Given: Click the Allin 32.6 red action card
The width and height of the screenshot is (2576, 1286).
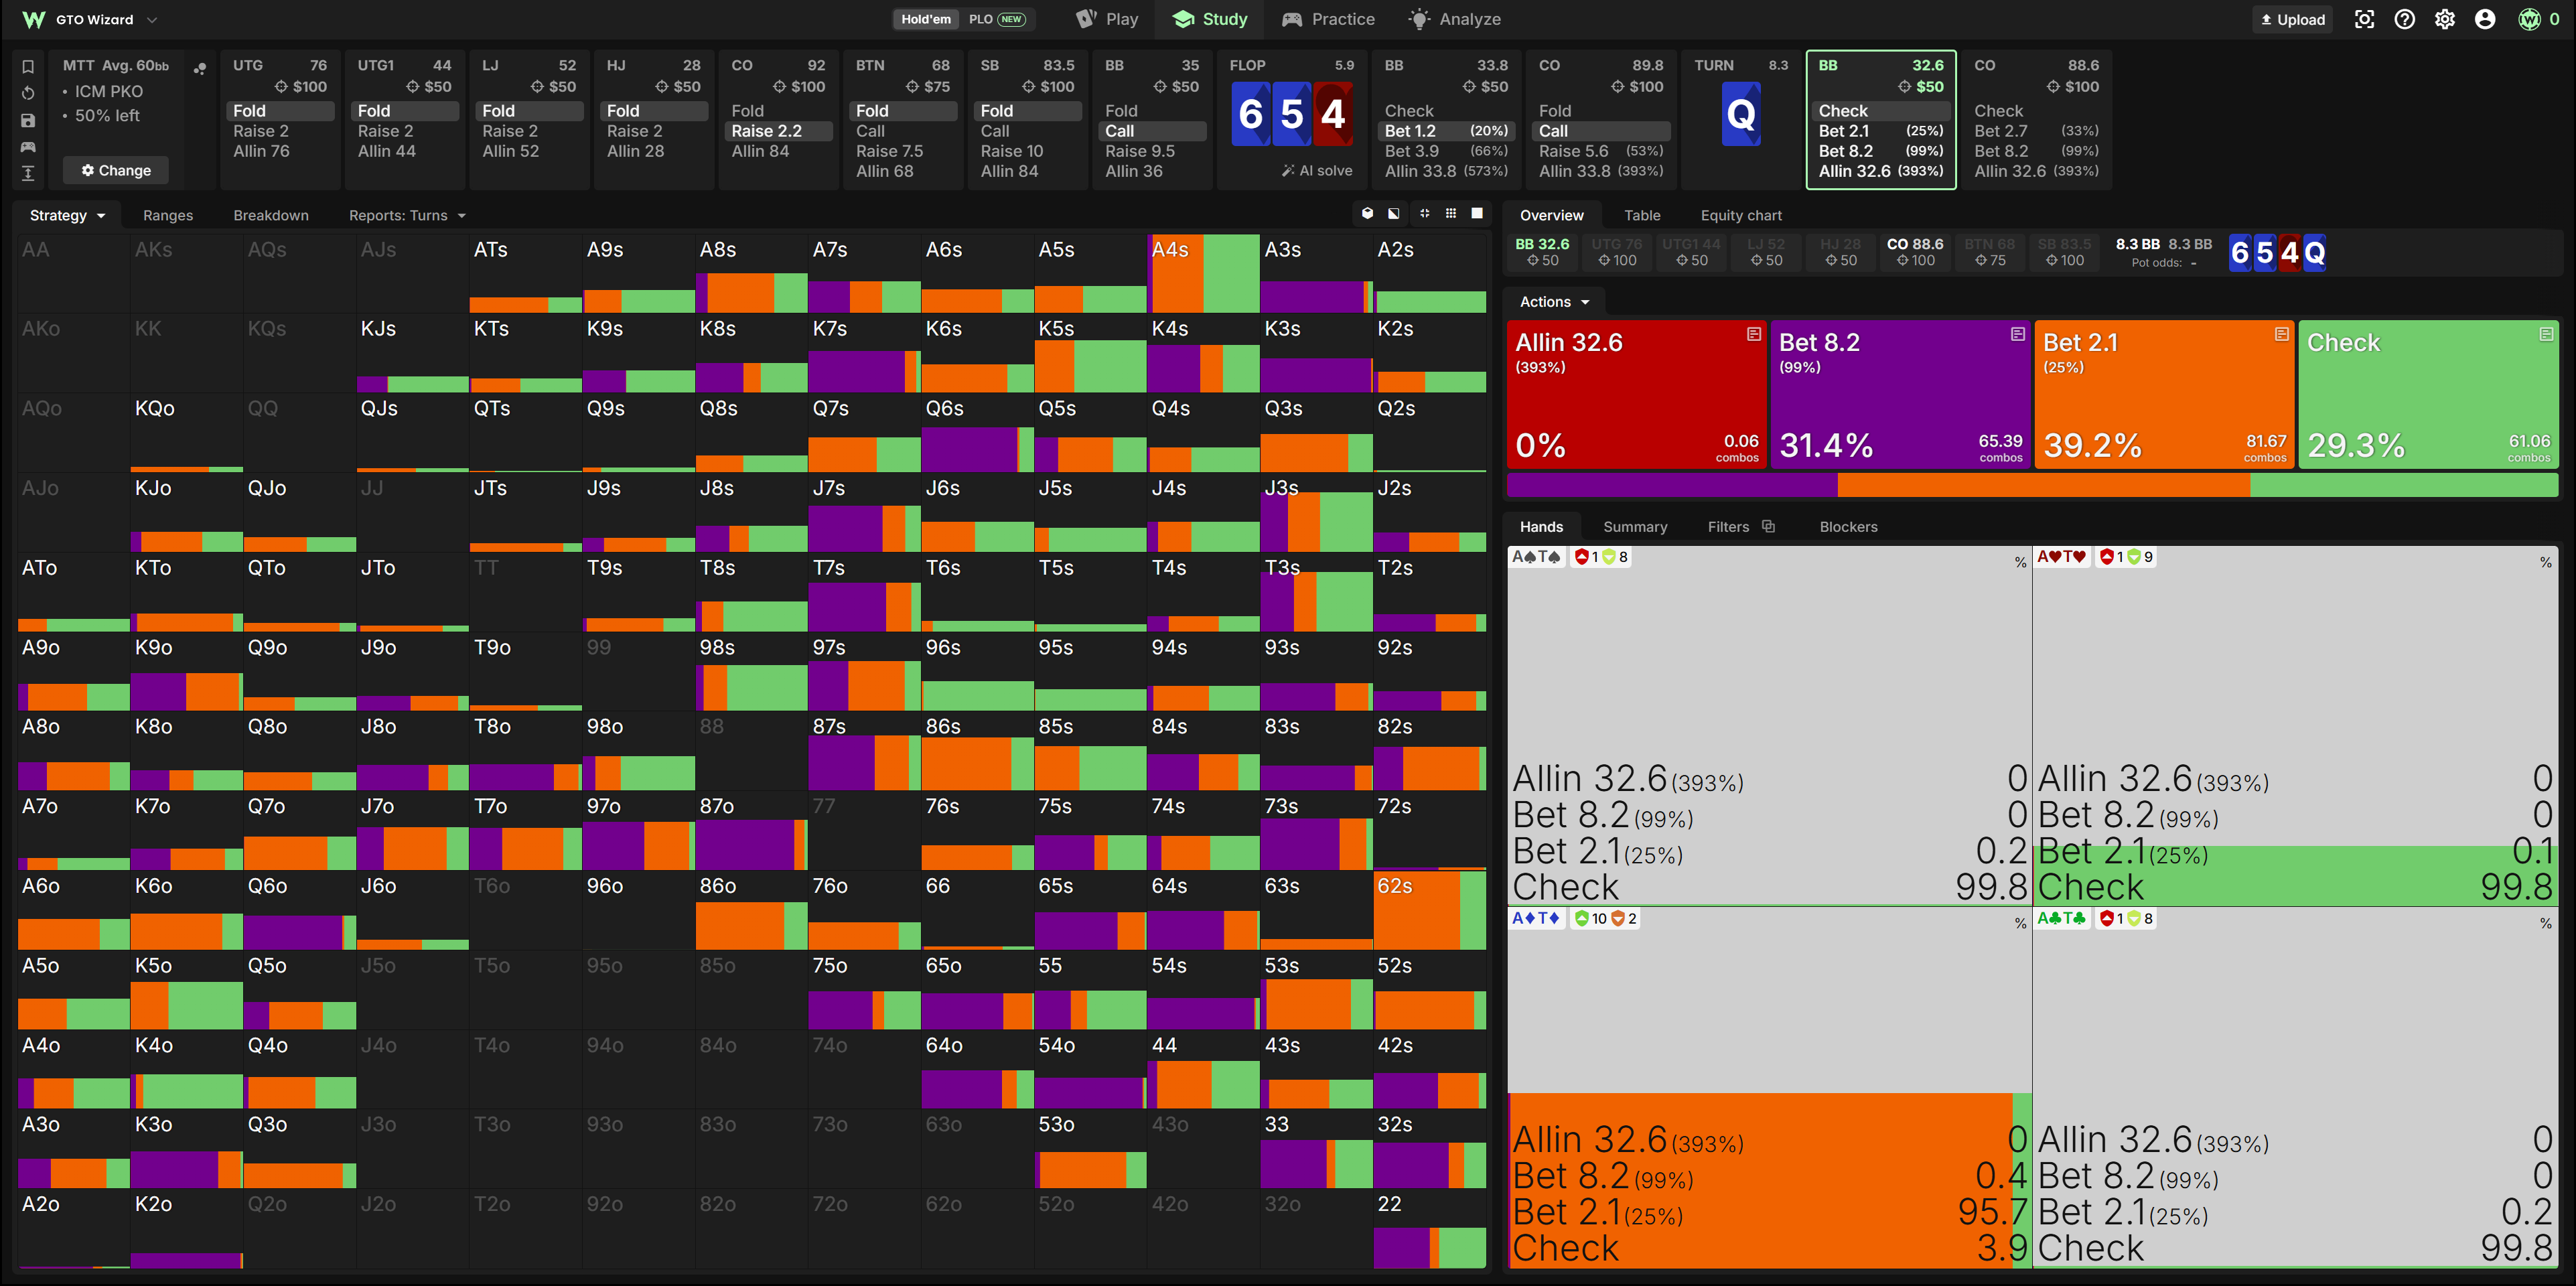Looking at the screenshot, I should pos(1637,394).
